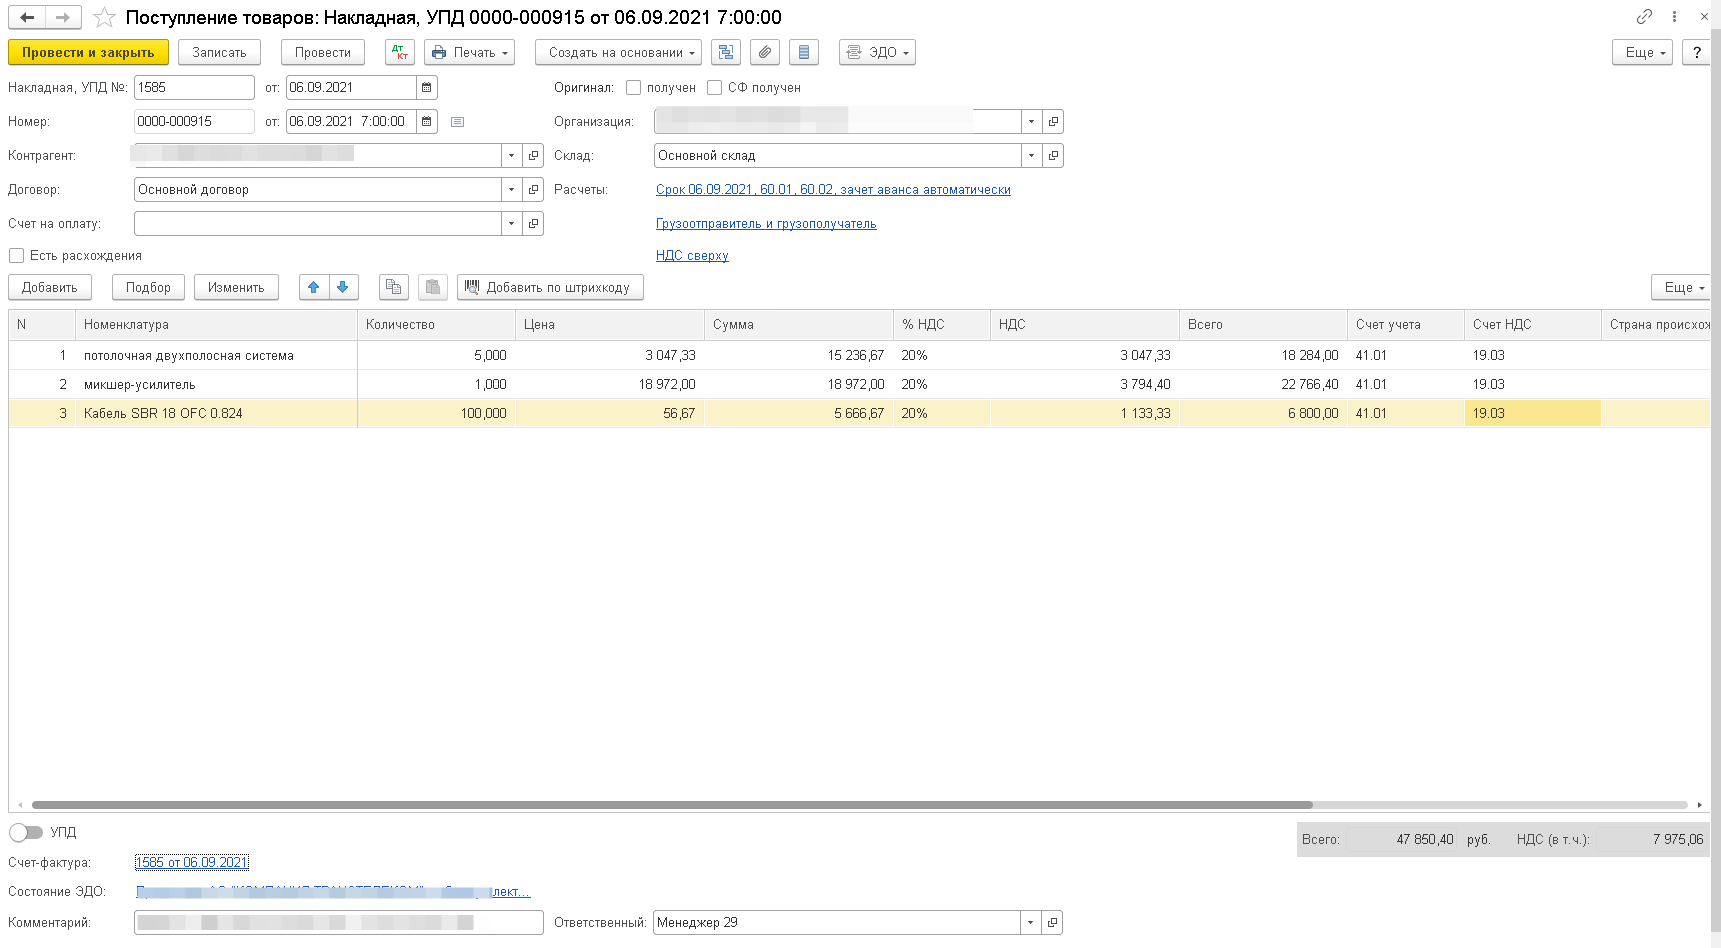1721x948 pixels.
Task: Open table Еще menu
Action: [x=1681, y=288]
